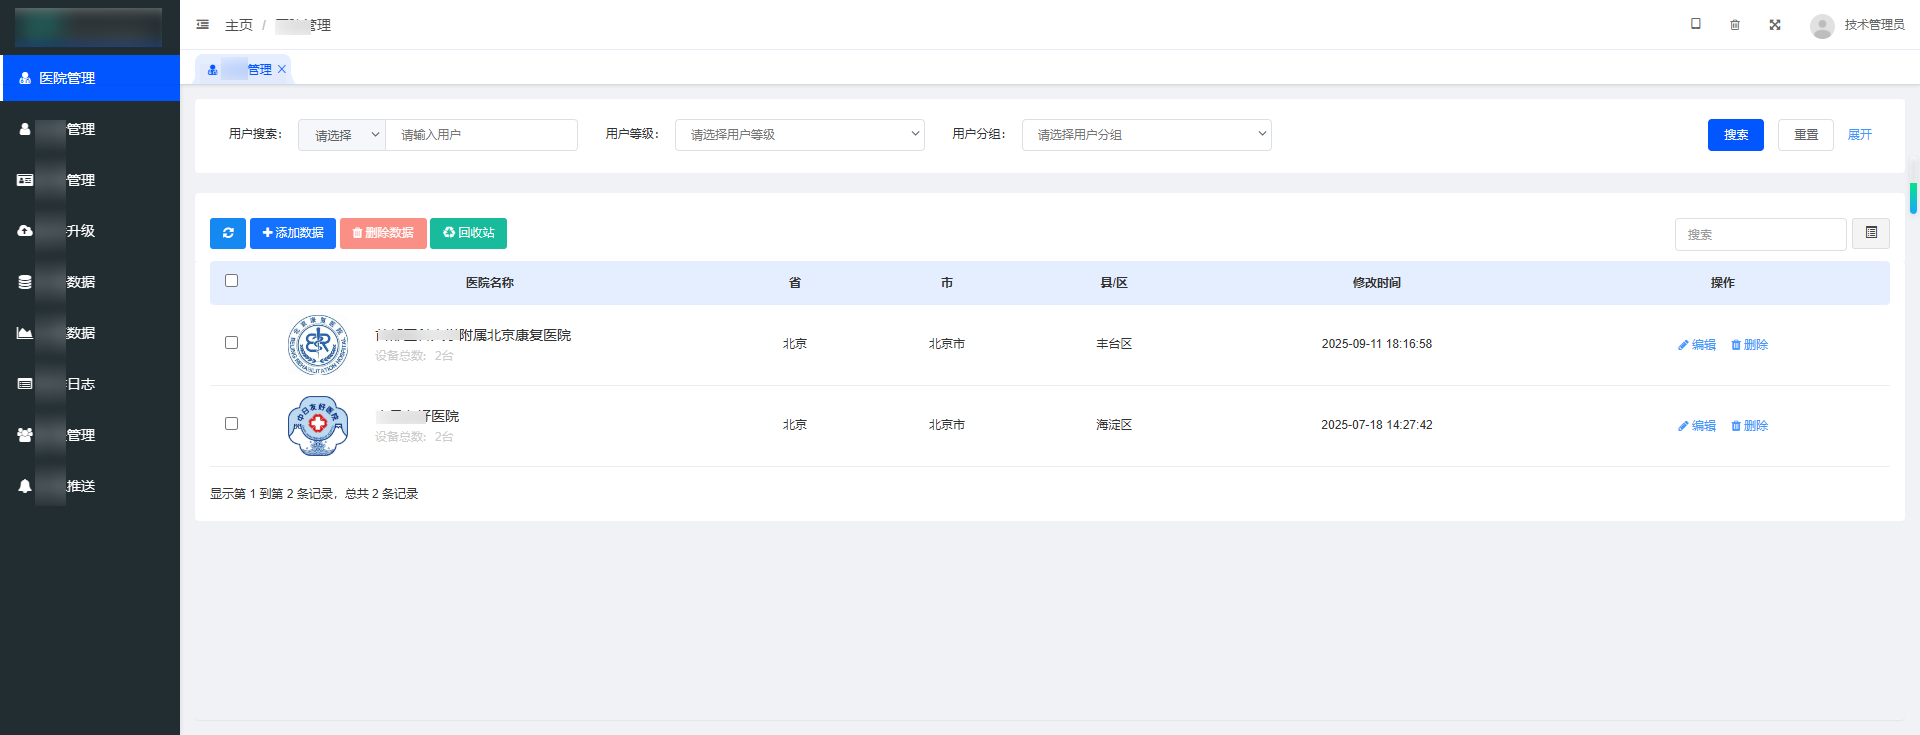
Task: Click the trash icon in top bar
Action: pyautogui.click(x=1735, y=25)
